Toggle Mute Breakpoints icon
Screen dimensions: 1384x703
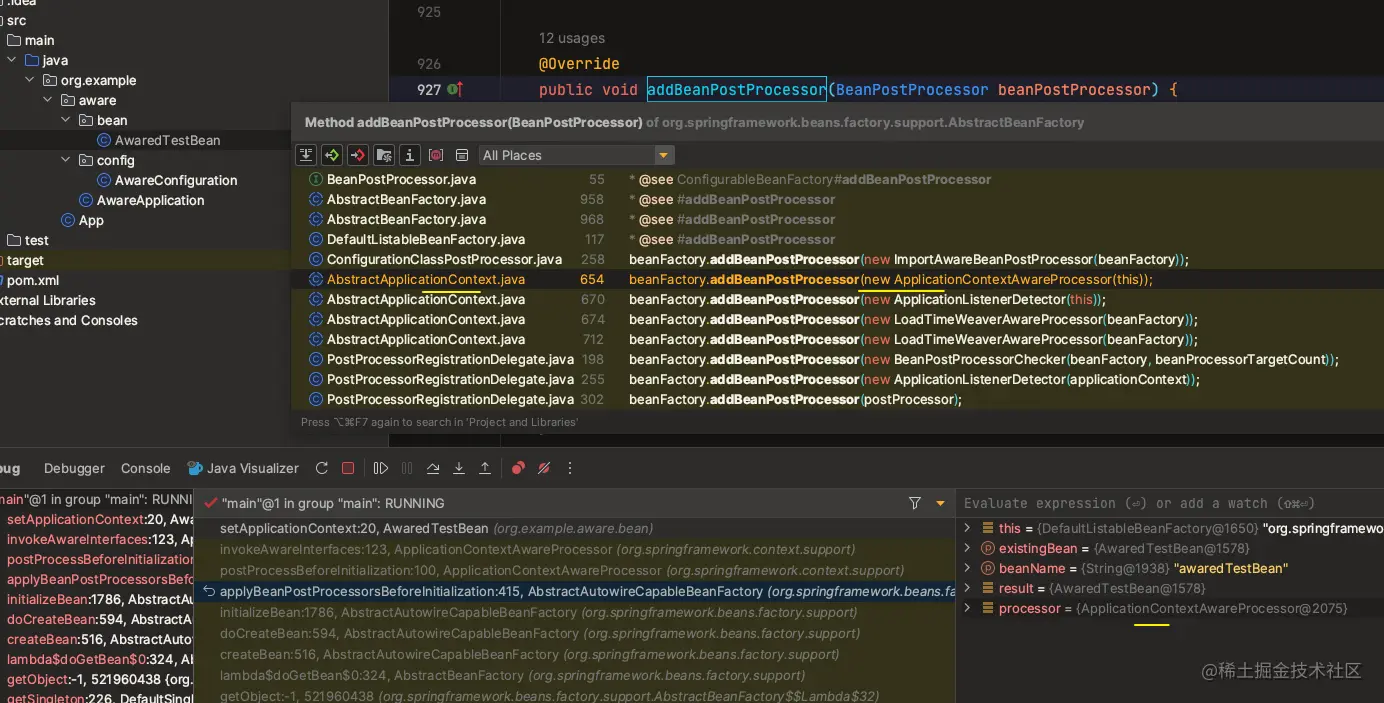pyautogui.click(x=544, y=468)
